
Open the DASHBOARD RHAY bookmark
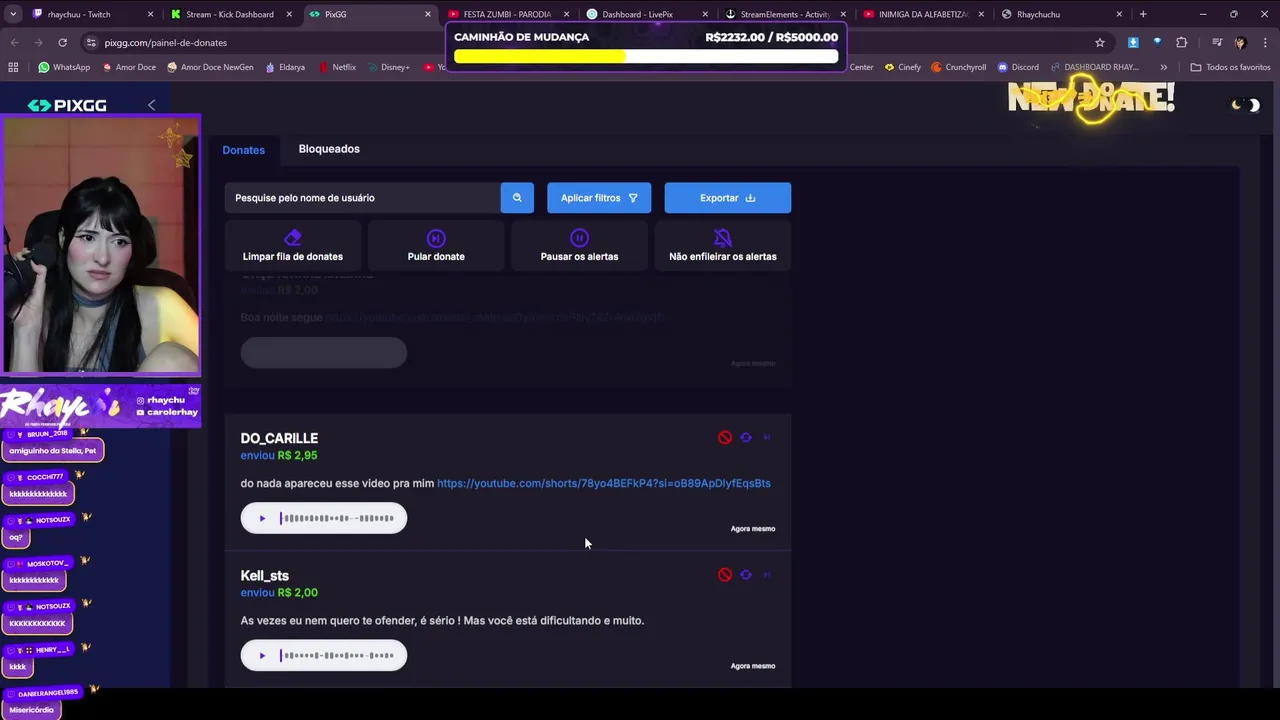[1094, 67]
